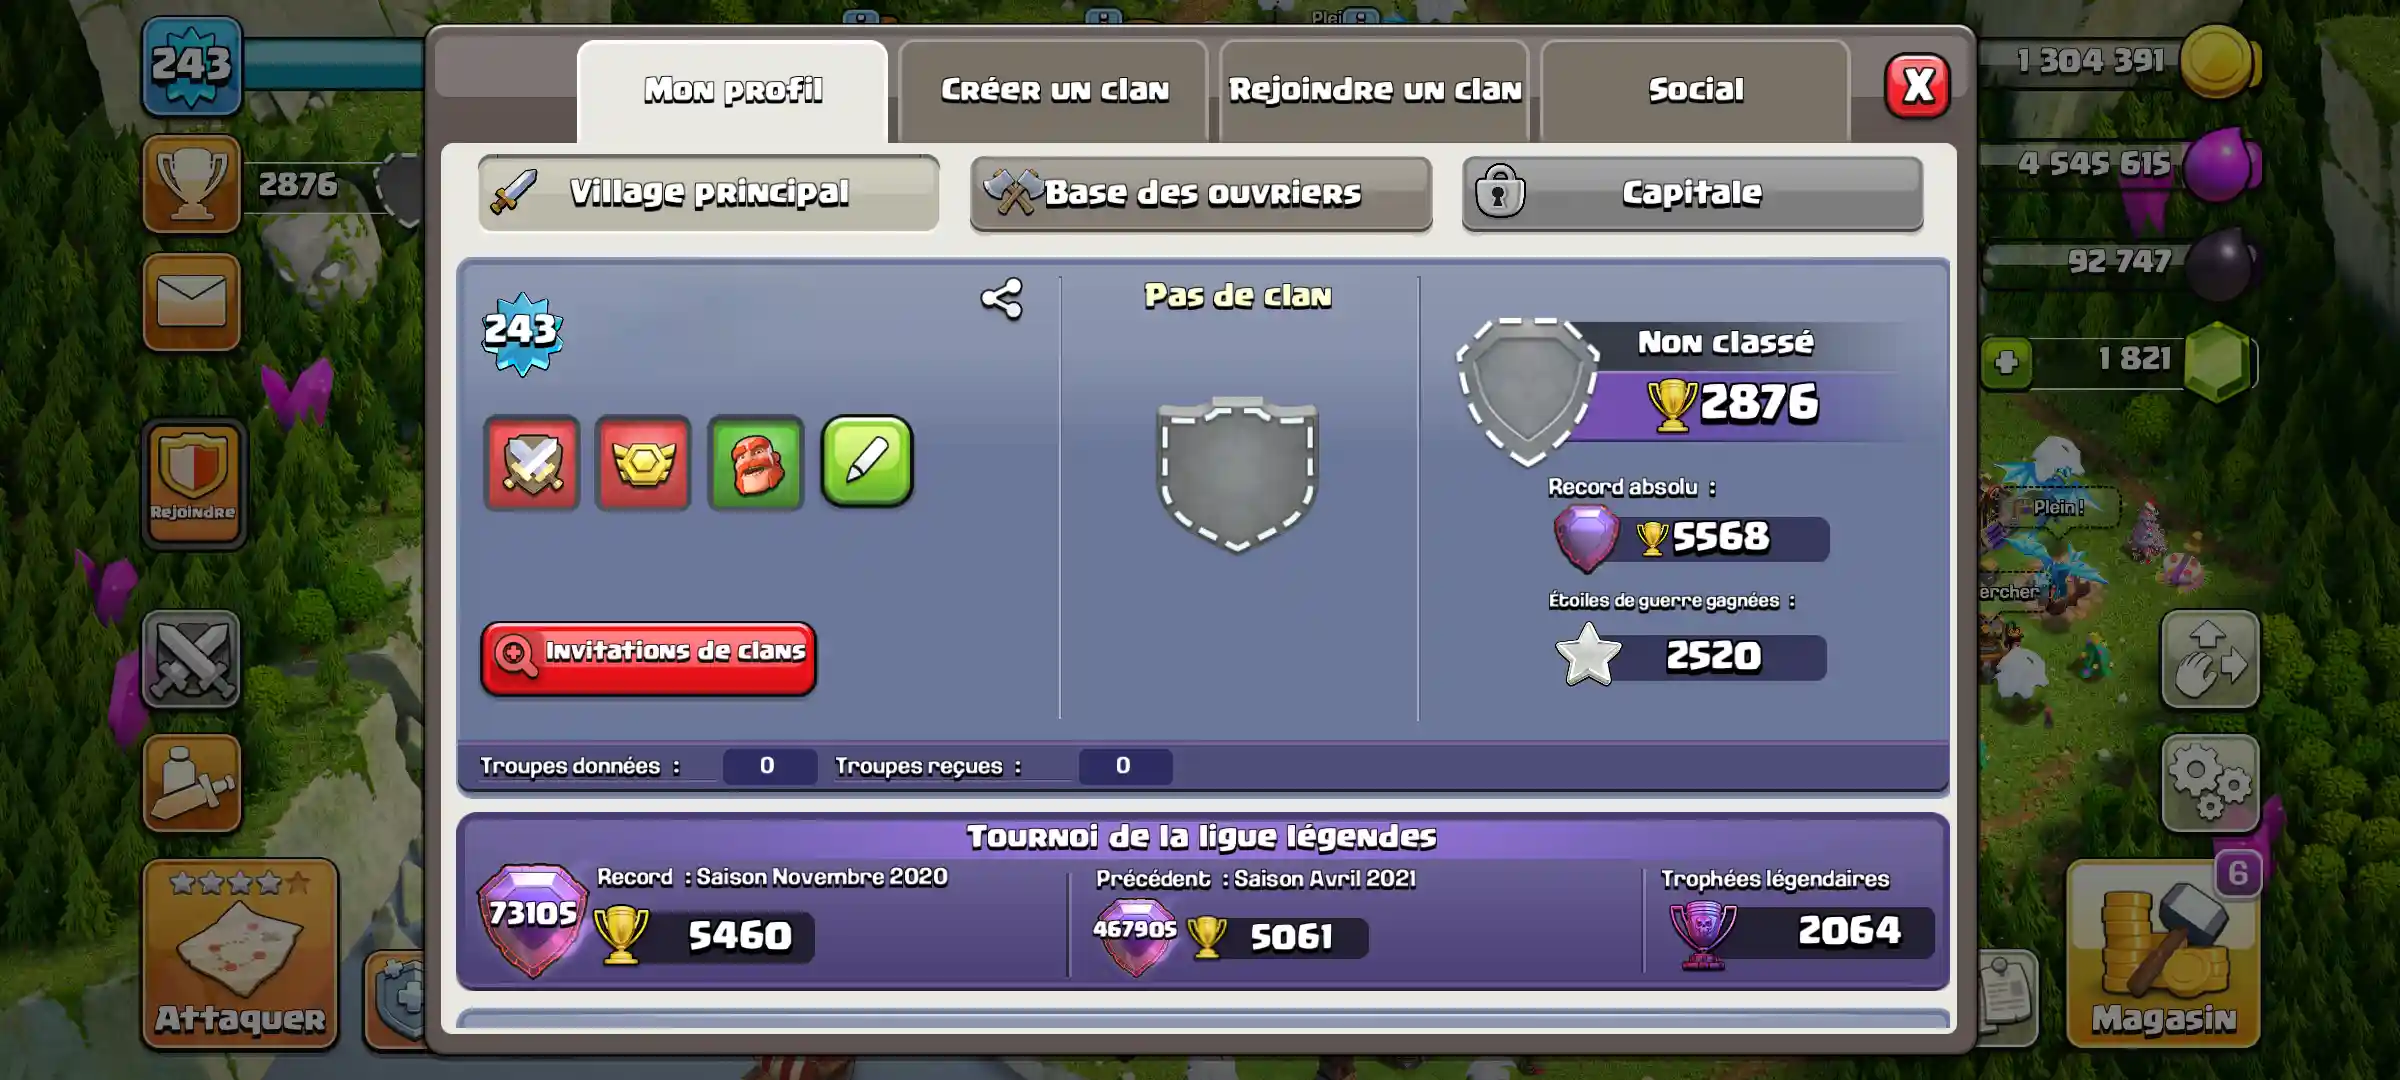Open the layout editor hand icon
Screen dimensions: 2400x1080
2210,660
